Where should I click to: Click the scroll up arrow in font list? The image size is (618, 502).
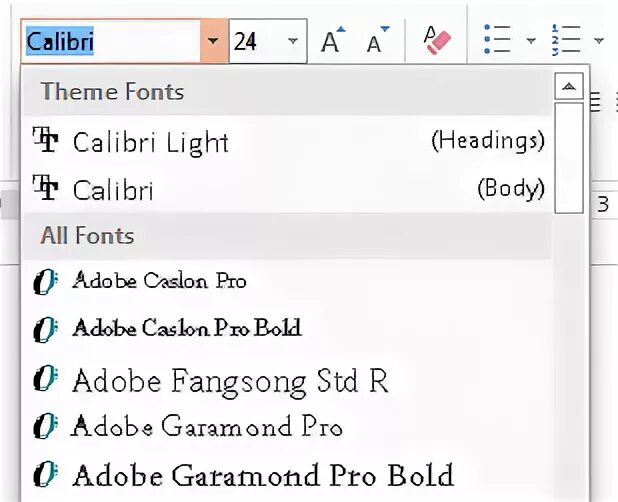click(x=568, y=86)
